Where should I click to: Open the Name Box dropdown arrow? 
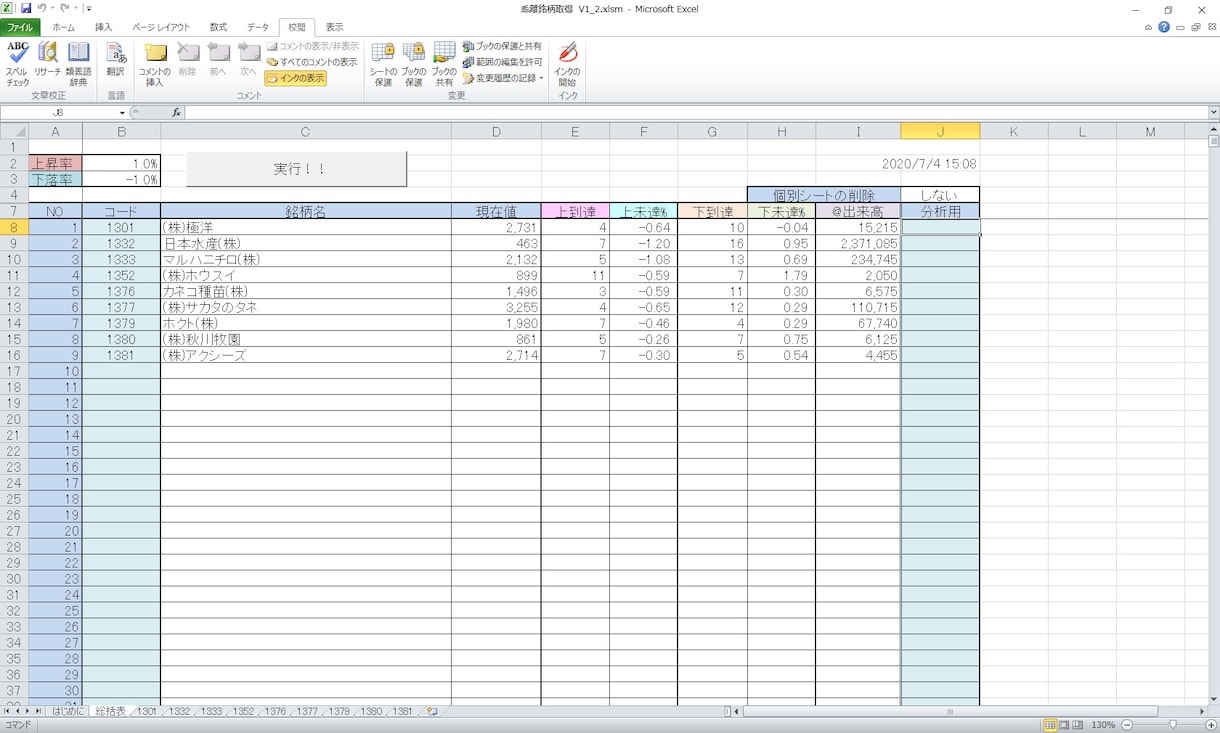point(122,113)
